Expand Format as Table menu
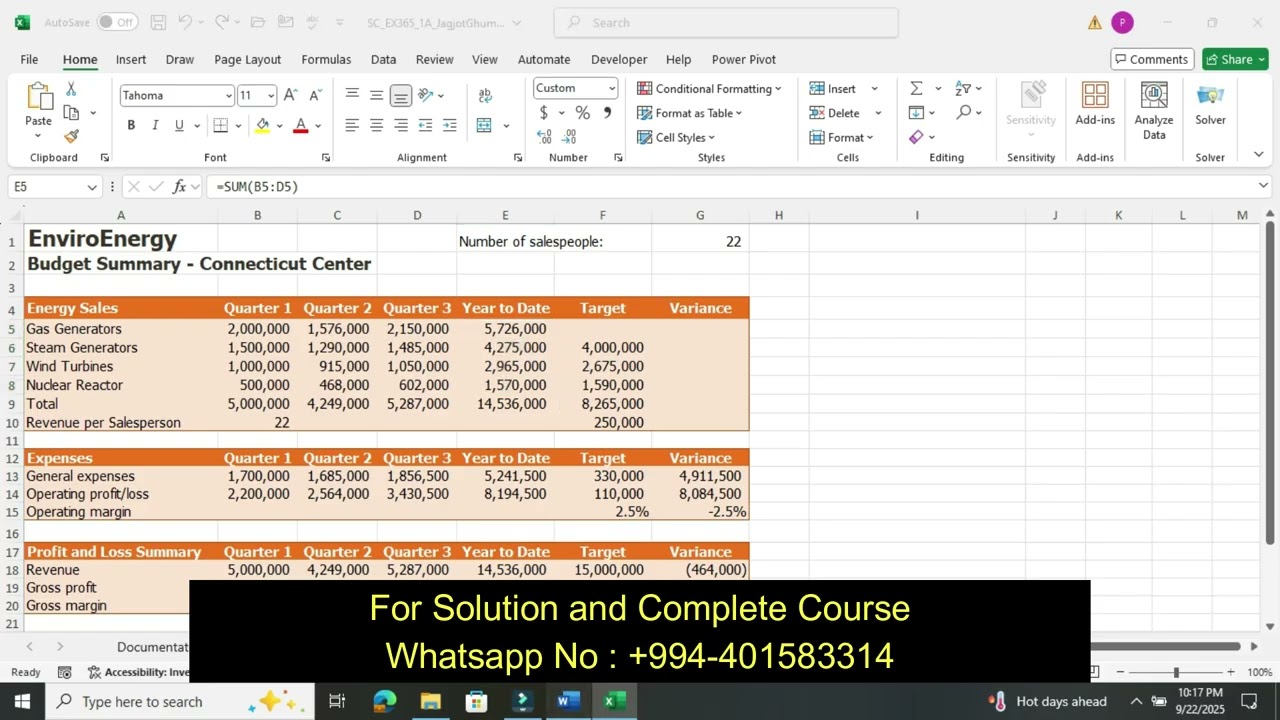The height and width of the screenshot is (720, 1280). (x=689, y=113)
